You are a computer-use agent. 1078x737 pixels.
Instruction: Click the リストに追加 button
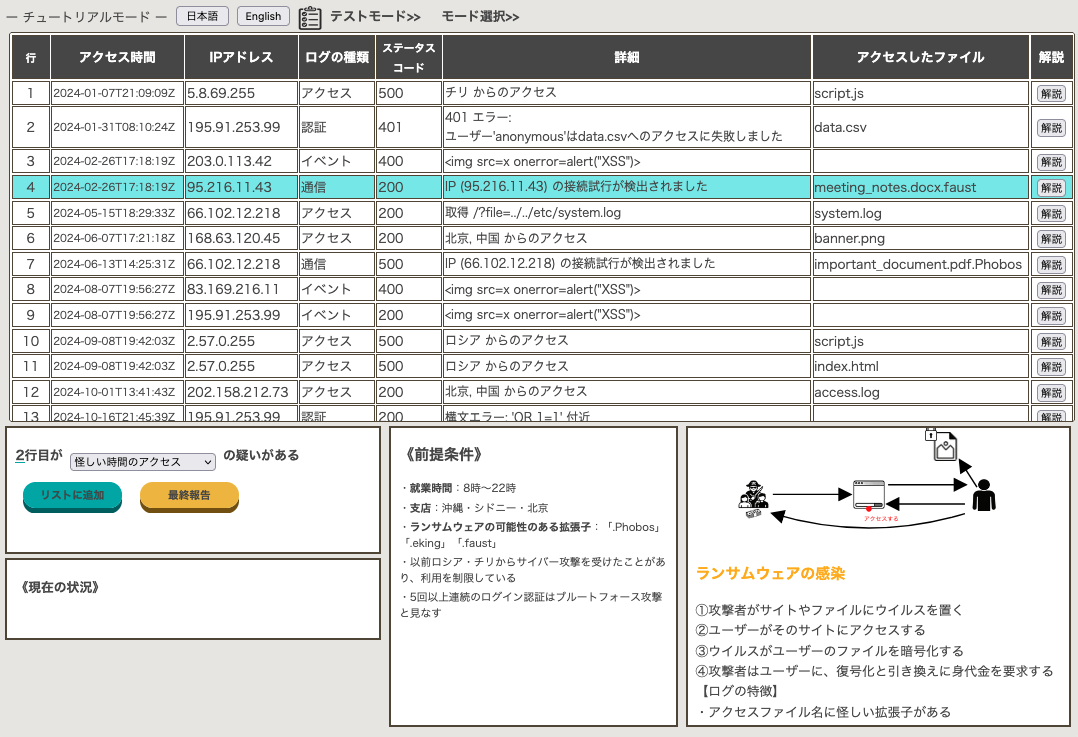tap(72, 496)
